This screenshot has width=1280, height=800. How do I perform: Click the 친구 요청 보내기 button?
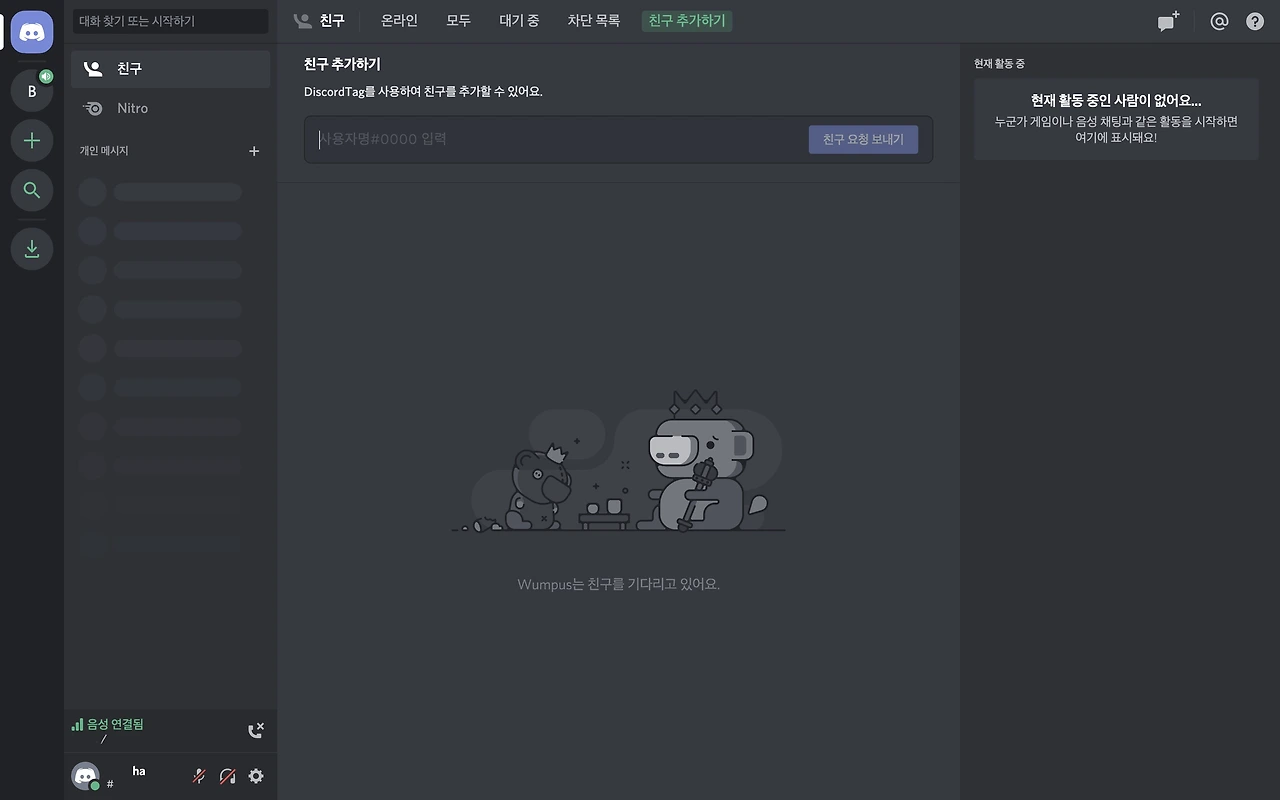coord(863,140)
